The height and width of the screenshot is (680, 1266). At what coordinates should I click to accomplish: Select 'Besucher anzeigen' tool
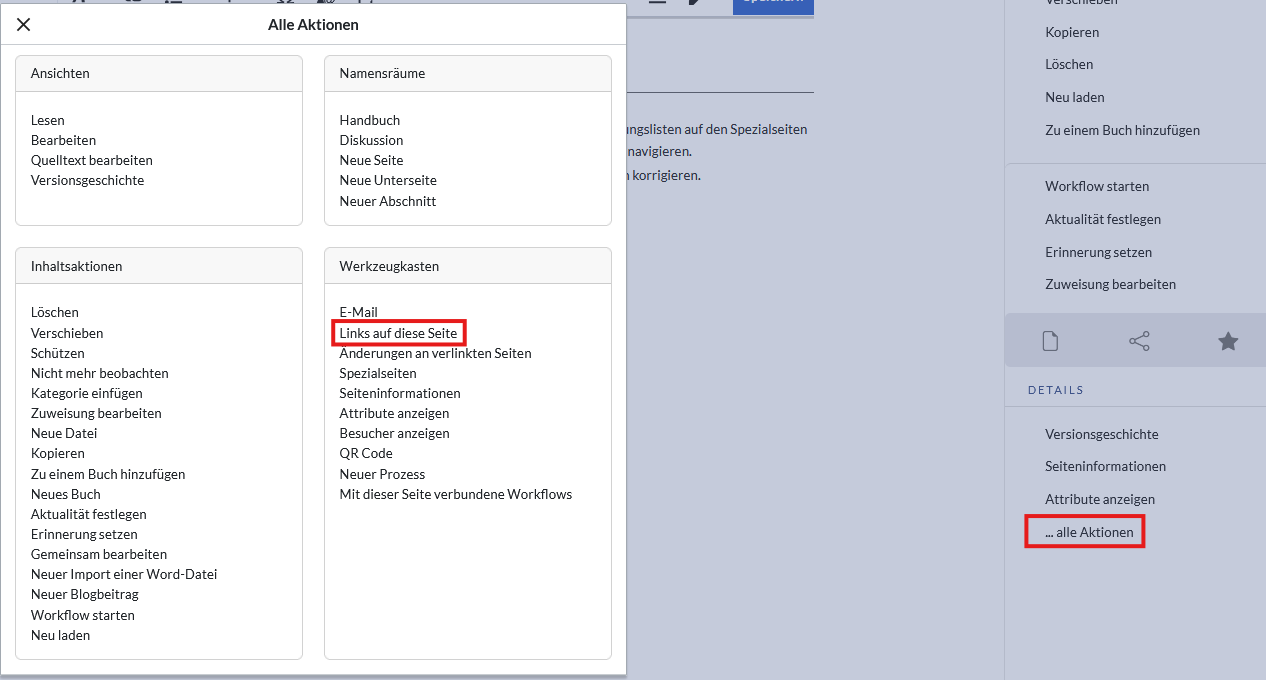pos(394,433)
